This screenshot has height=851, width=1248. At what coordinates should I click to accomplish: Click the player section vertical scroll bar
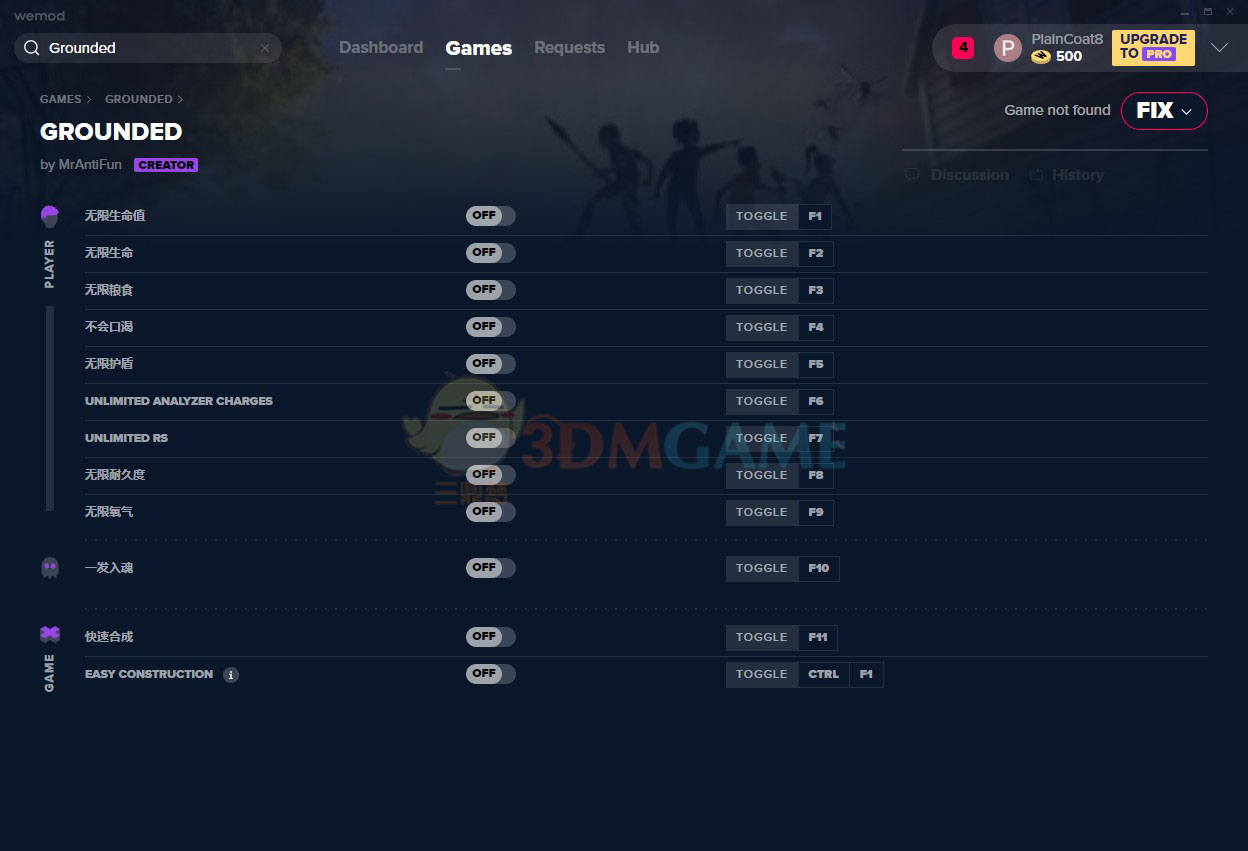pyautogui.click(x=50, y=408)
